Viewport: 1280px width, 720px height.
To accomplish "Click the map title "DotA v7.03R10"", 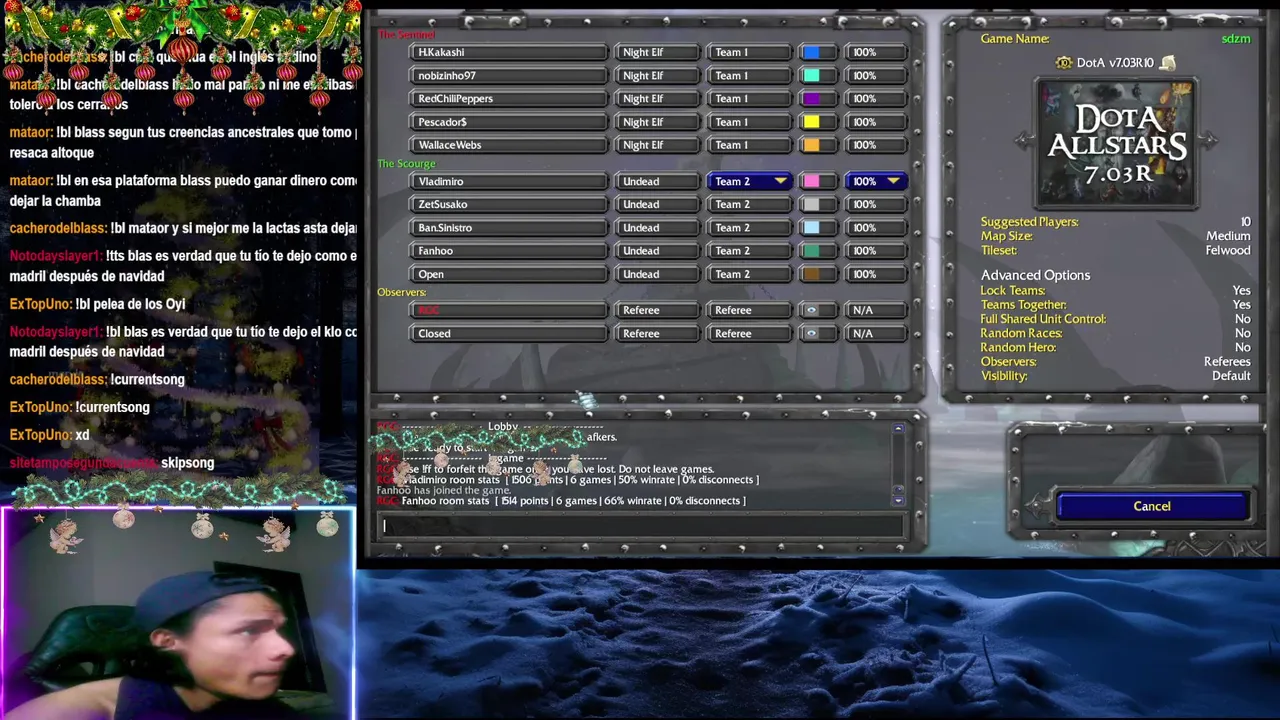I will coord(1115,63).
